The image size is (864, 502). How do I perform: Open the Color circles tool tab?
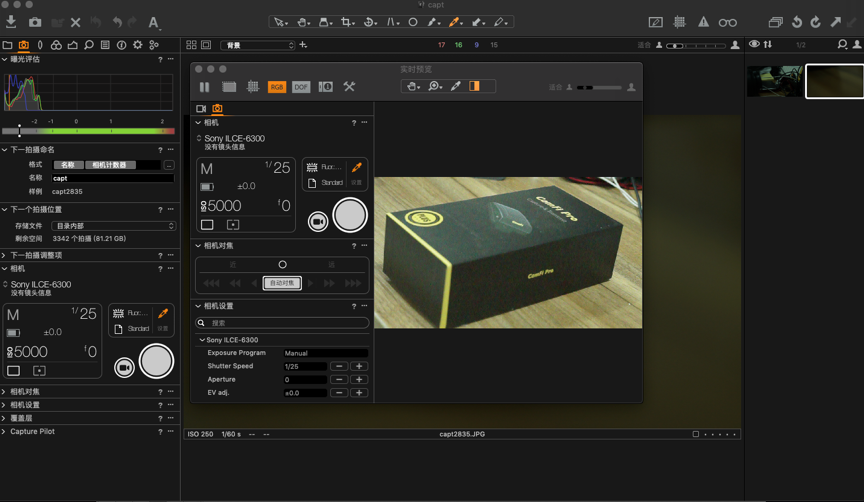[x=56, y=45]
